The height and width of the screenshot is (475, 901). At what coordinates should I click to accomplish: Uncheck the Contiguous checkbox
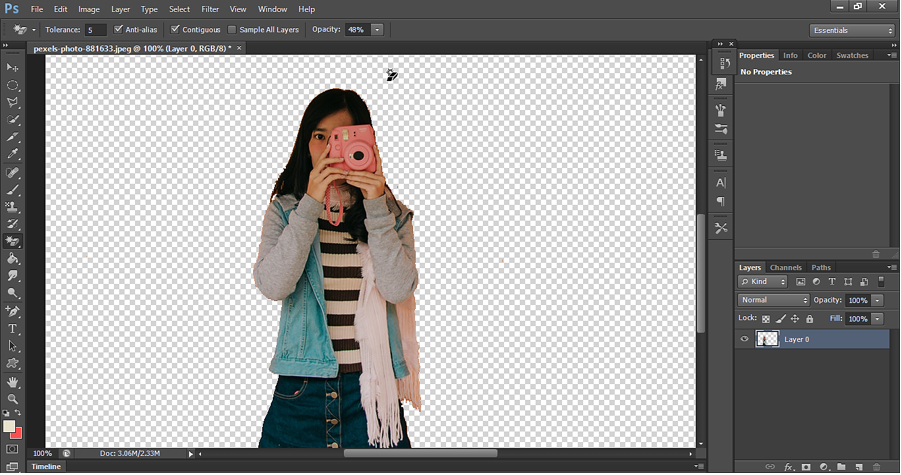point(175,29)
